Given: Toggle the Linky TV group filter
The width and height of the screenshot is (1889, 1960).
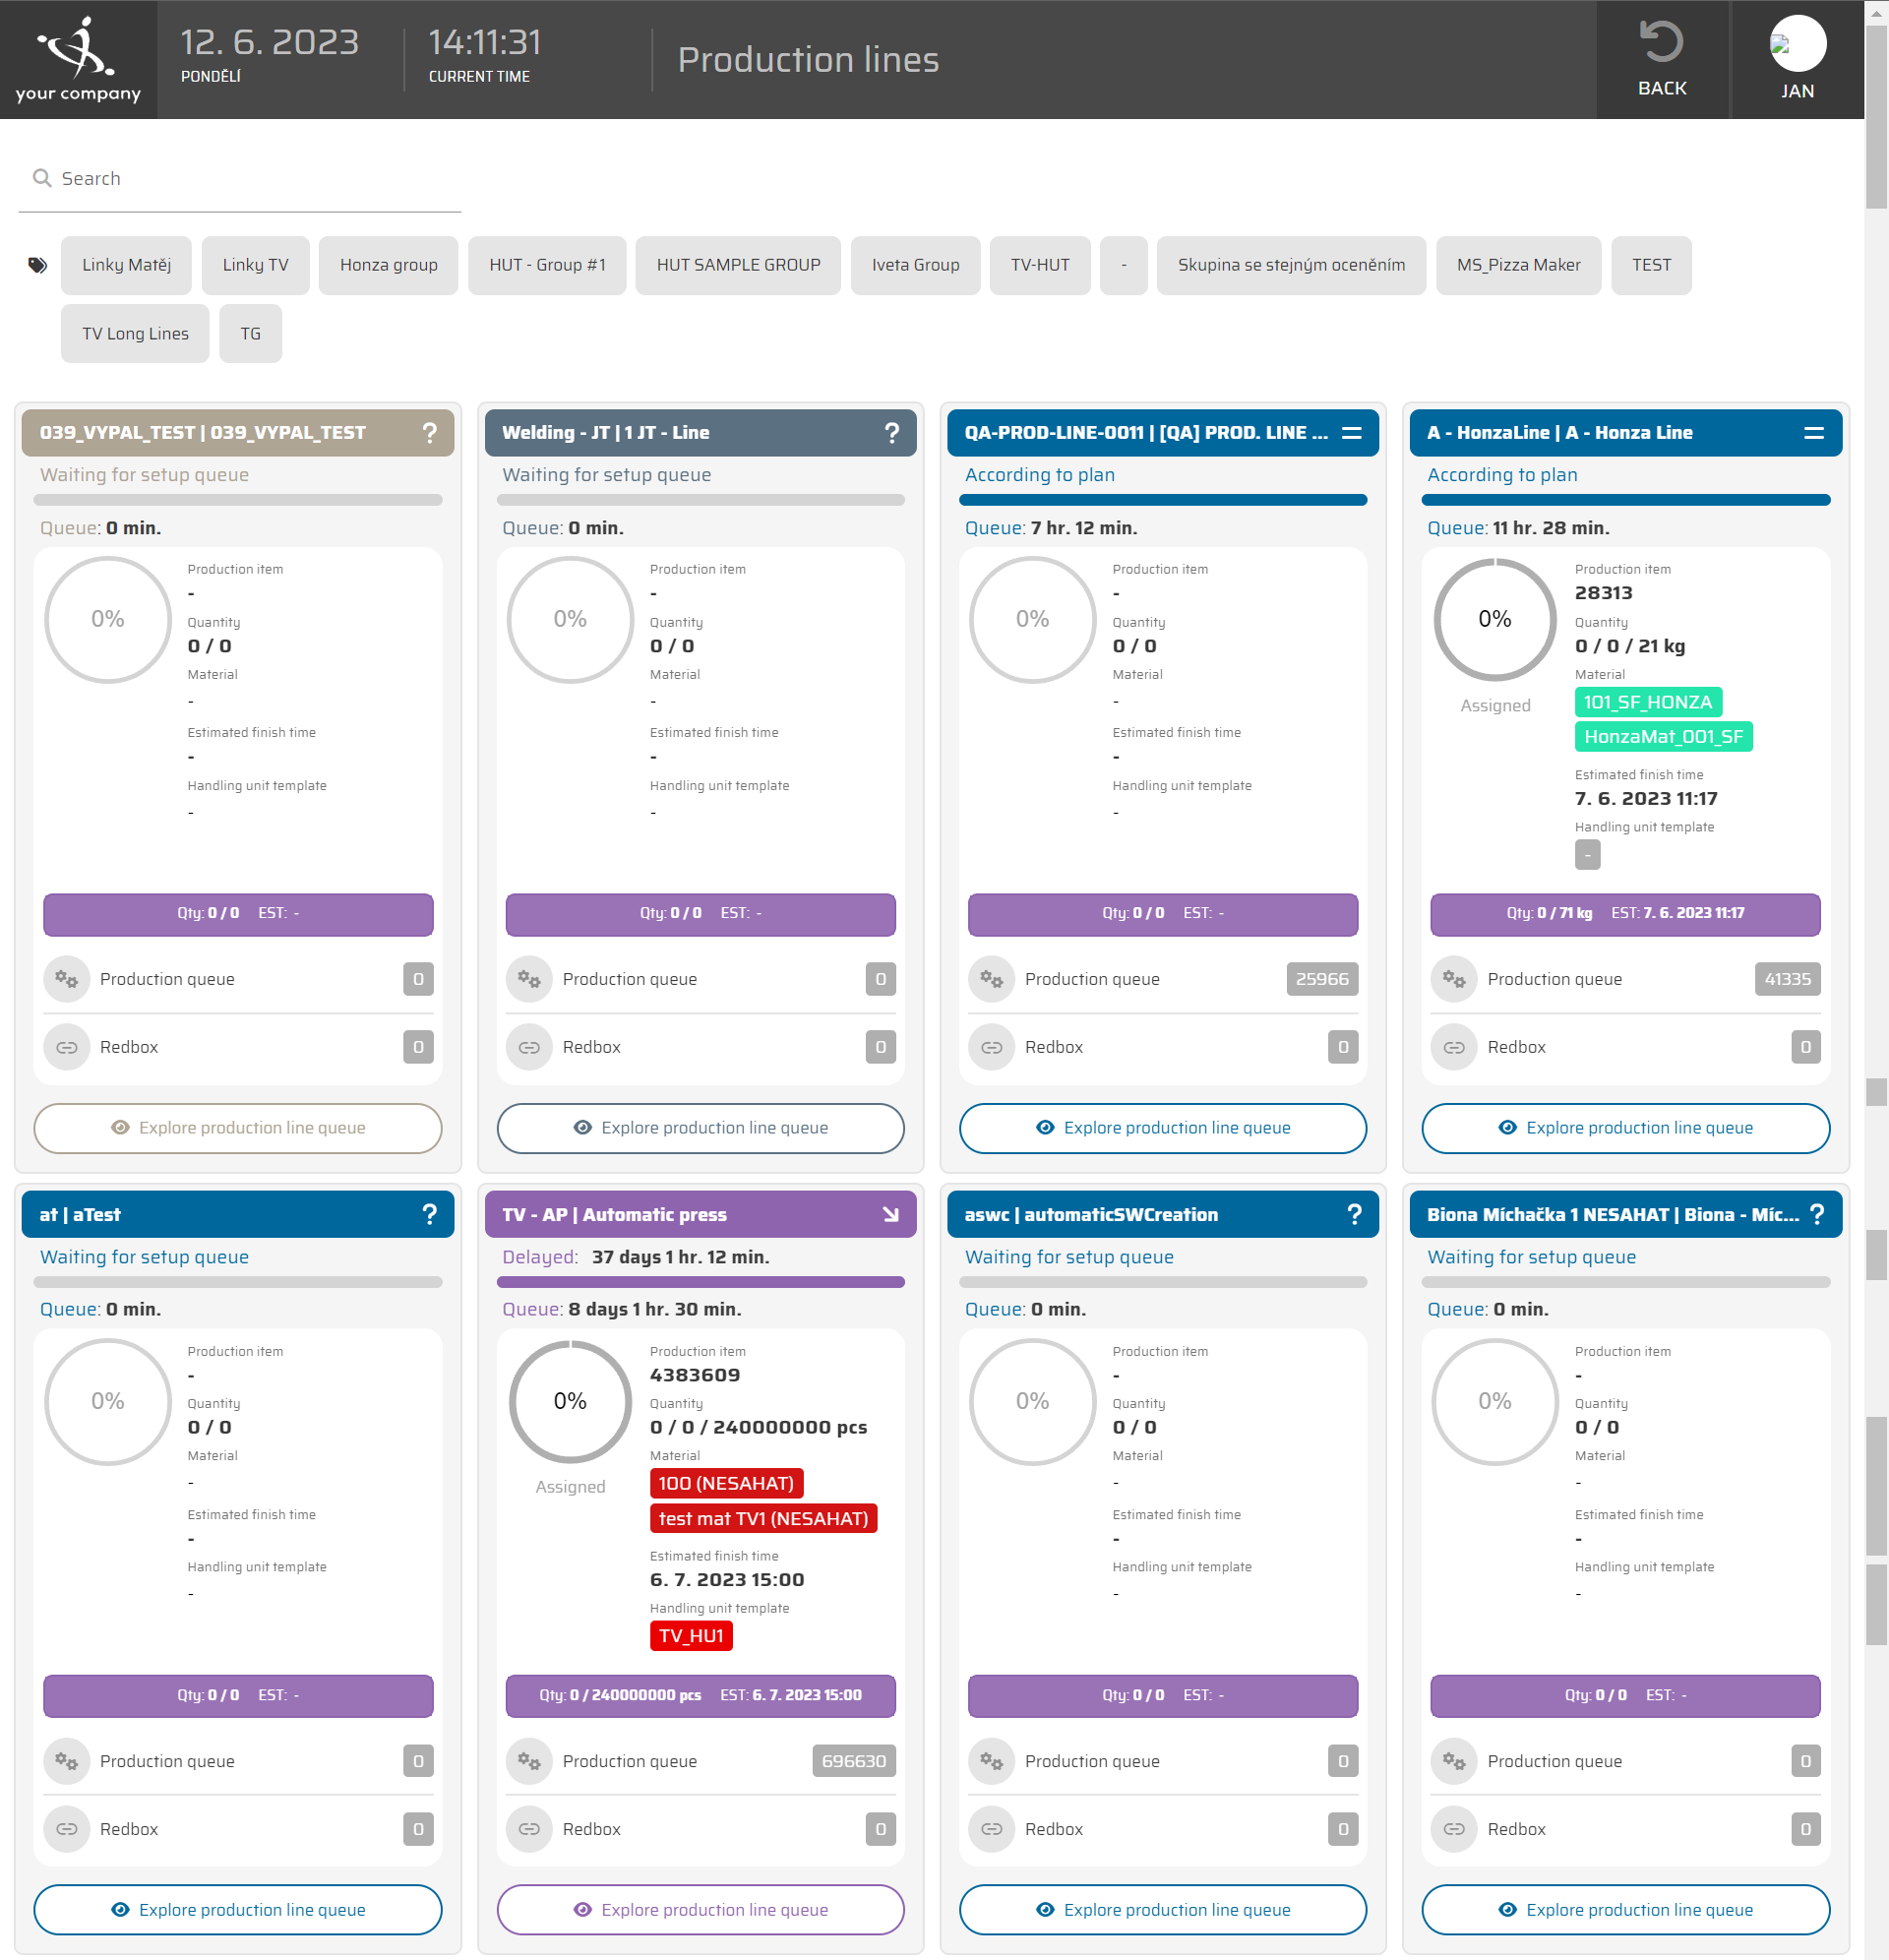Looking at the screenshot, I should click(x=255, y=265).
